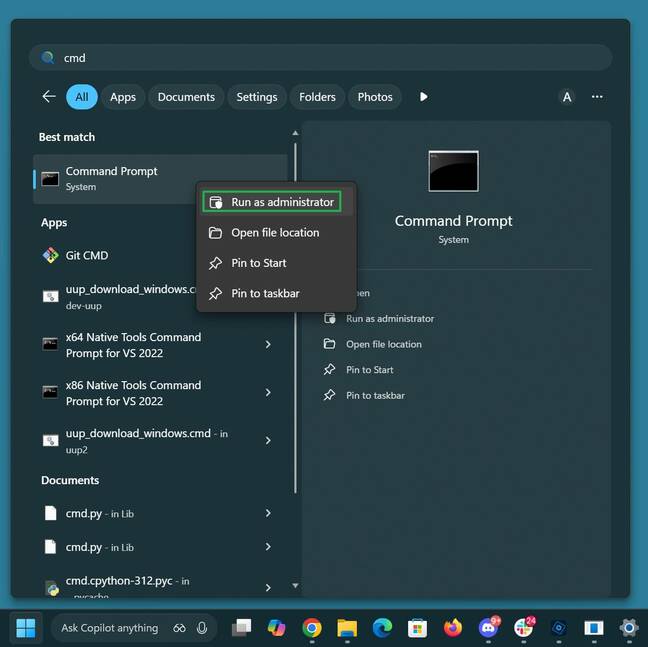Screen dimensions: 648x647
Task: Open the three-dot more options menu
Action: coord(597,97)
